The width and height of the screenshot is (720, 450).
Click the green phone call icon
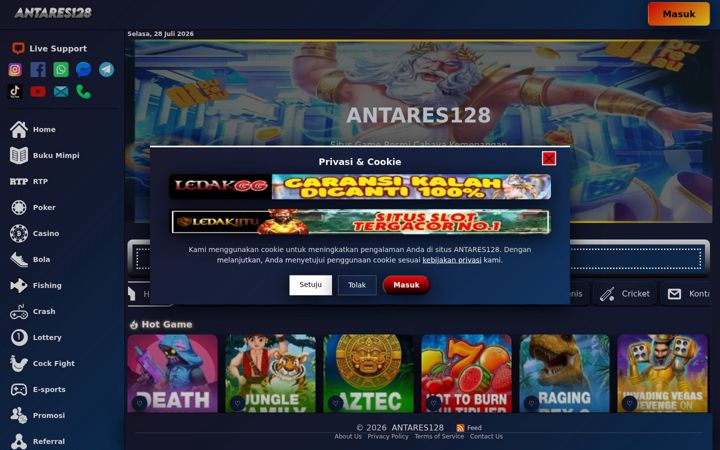coord(84,91)
